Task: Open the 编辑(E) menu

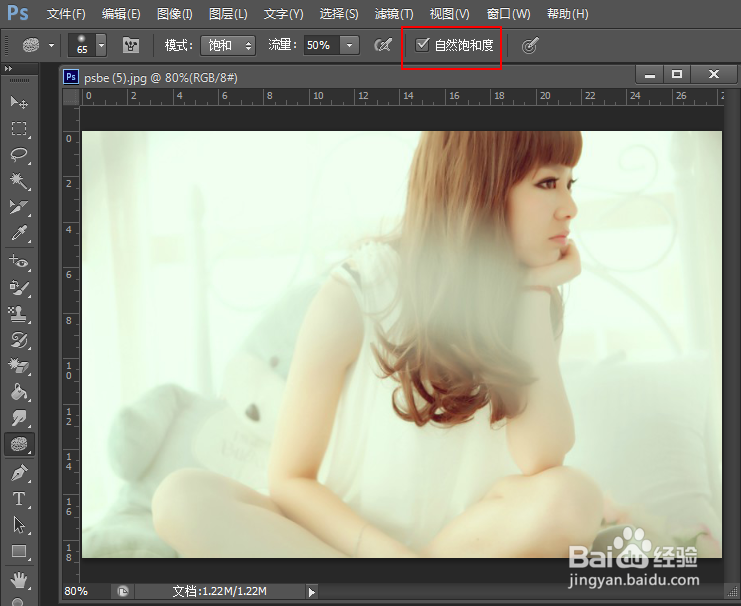Action: point(121,14)
